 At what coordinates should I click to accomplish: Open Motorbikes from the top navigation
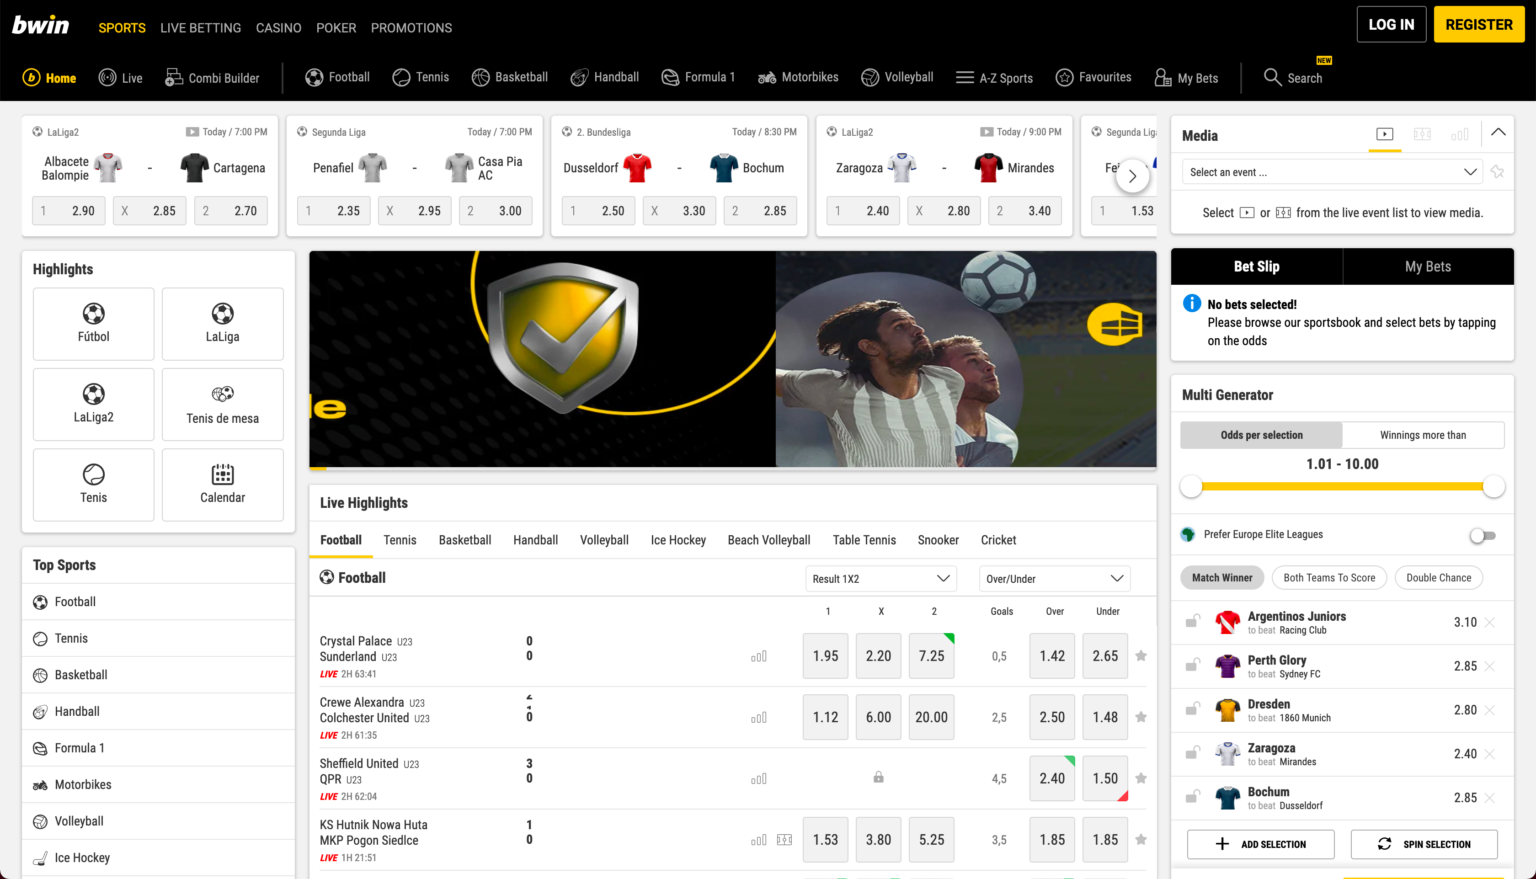tap(798, 77)
